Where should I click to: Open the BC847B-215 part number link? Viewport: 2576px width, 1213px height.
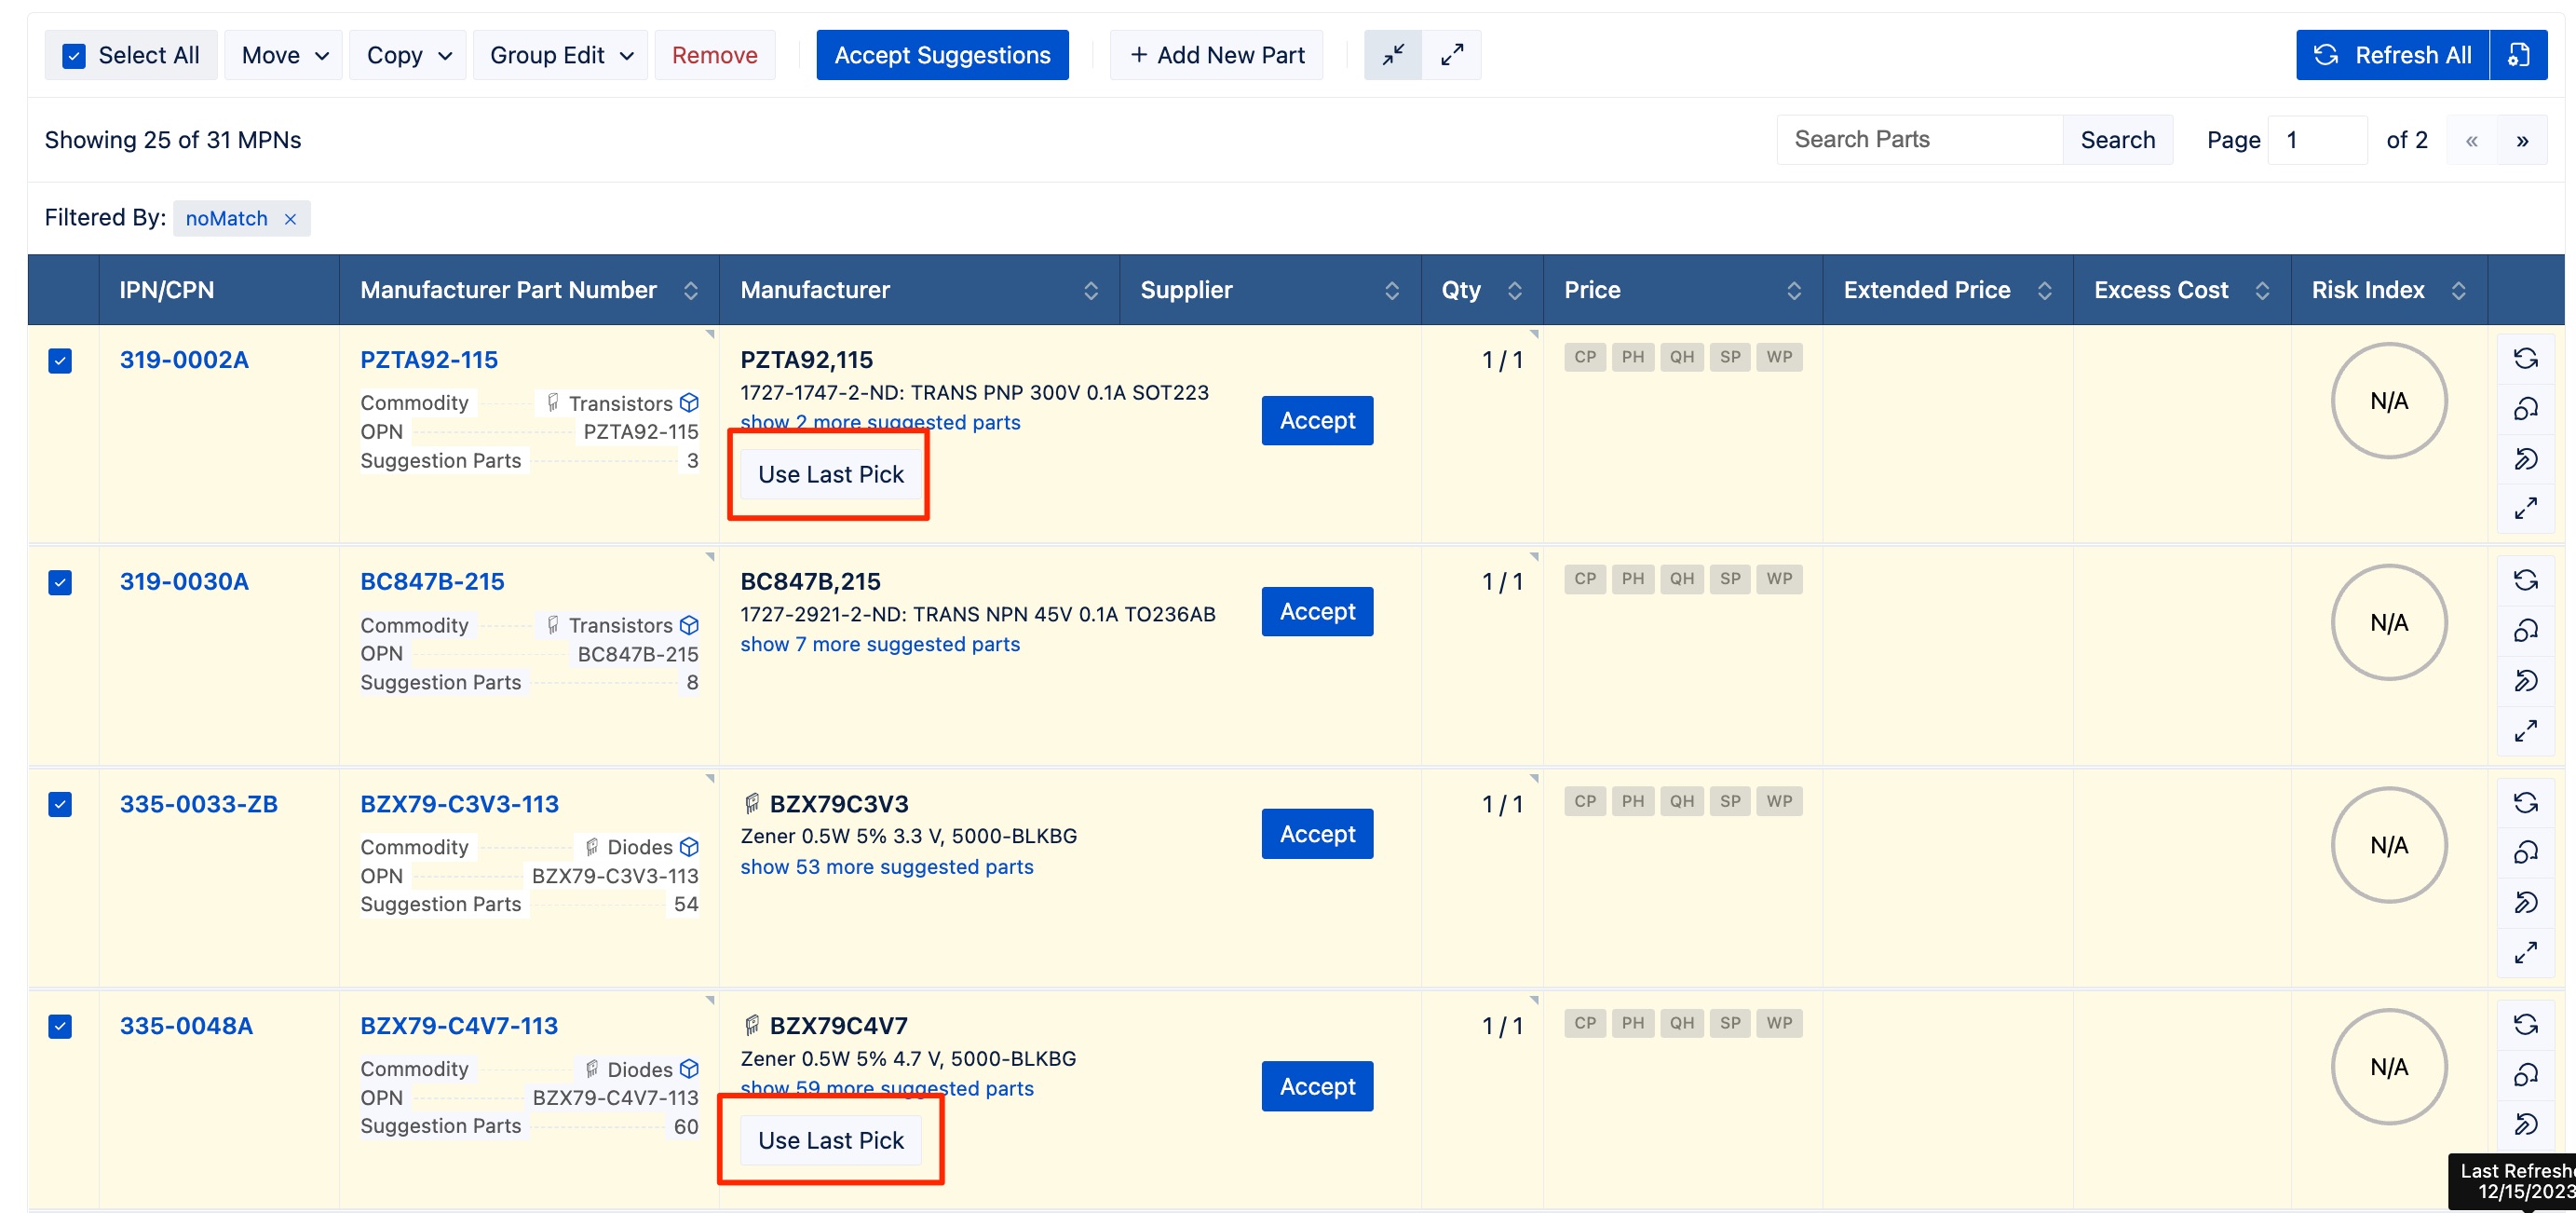point(432,582)
